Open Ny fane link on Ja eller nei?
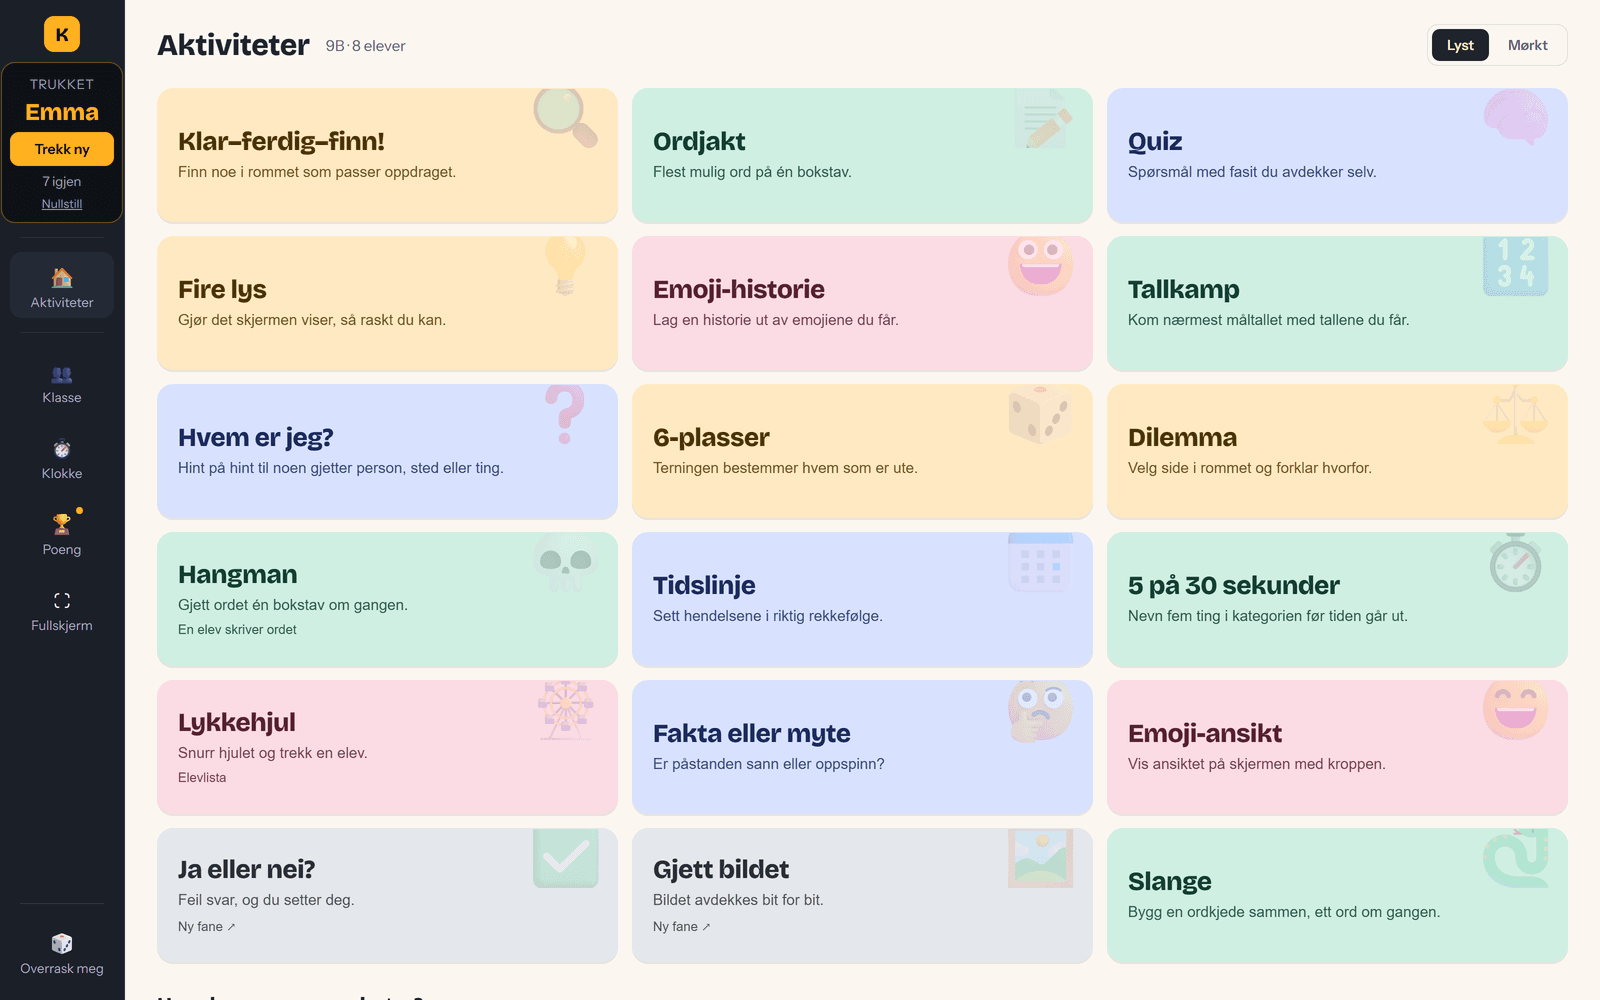The image size is (1600, 1000). (x=206, y=926)
